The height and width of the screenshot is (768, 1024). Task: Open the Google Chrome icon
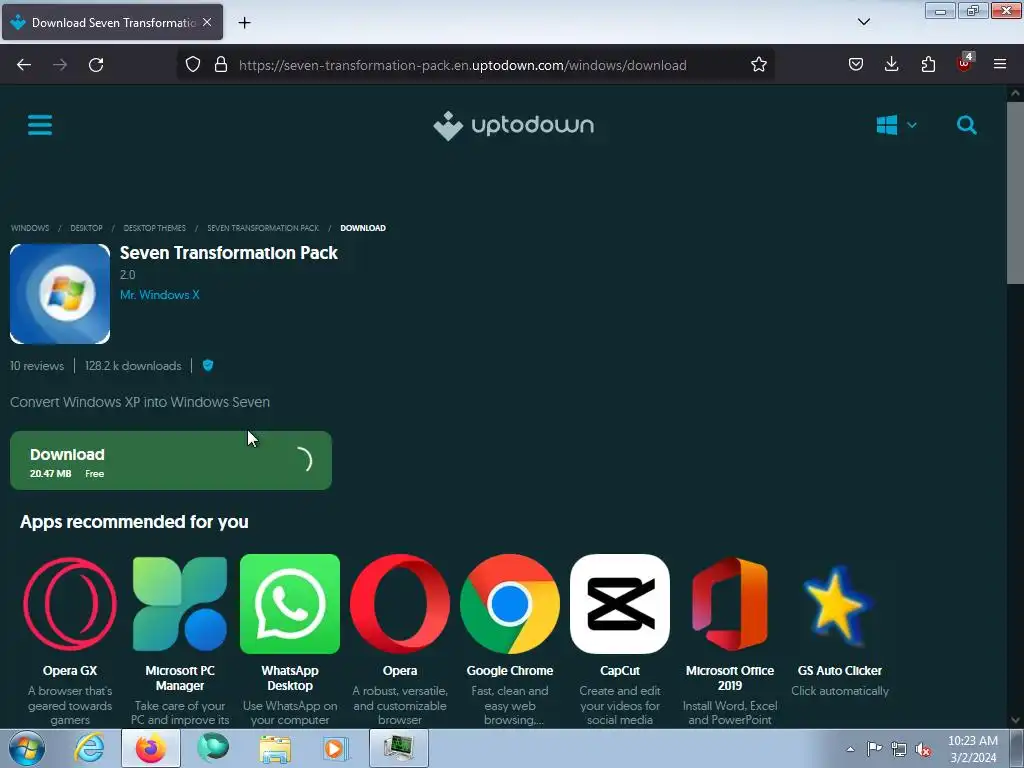pos(510,604)
